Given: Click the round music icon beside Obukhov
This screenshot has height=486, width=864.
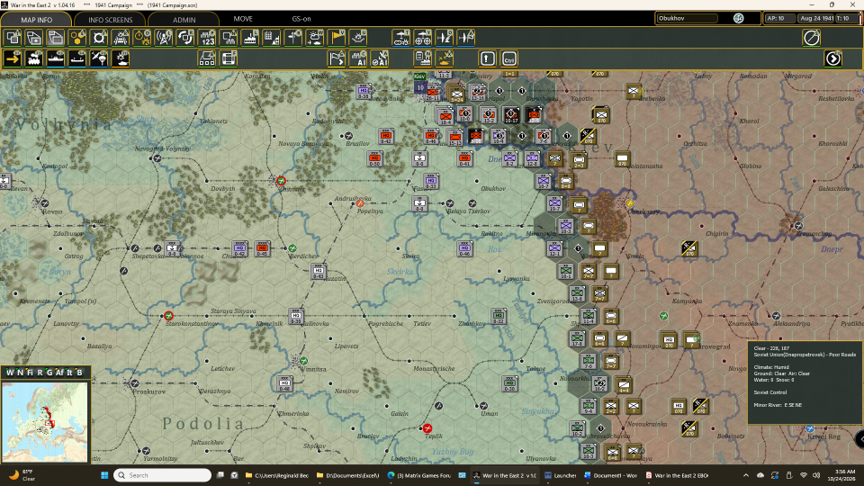Looking at the screenshot, I should coord(738,18).
